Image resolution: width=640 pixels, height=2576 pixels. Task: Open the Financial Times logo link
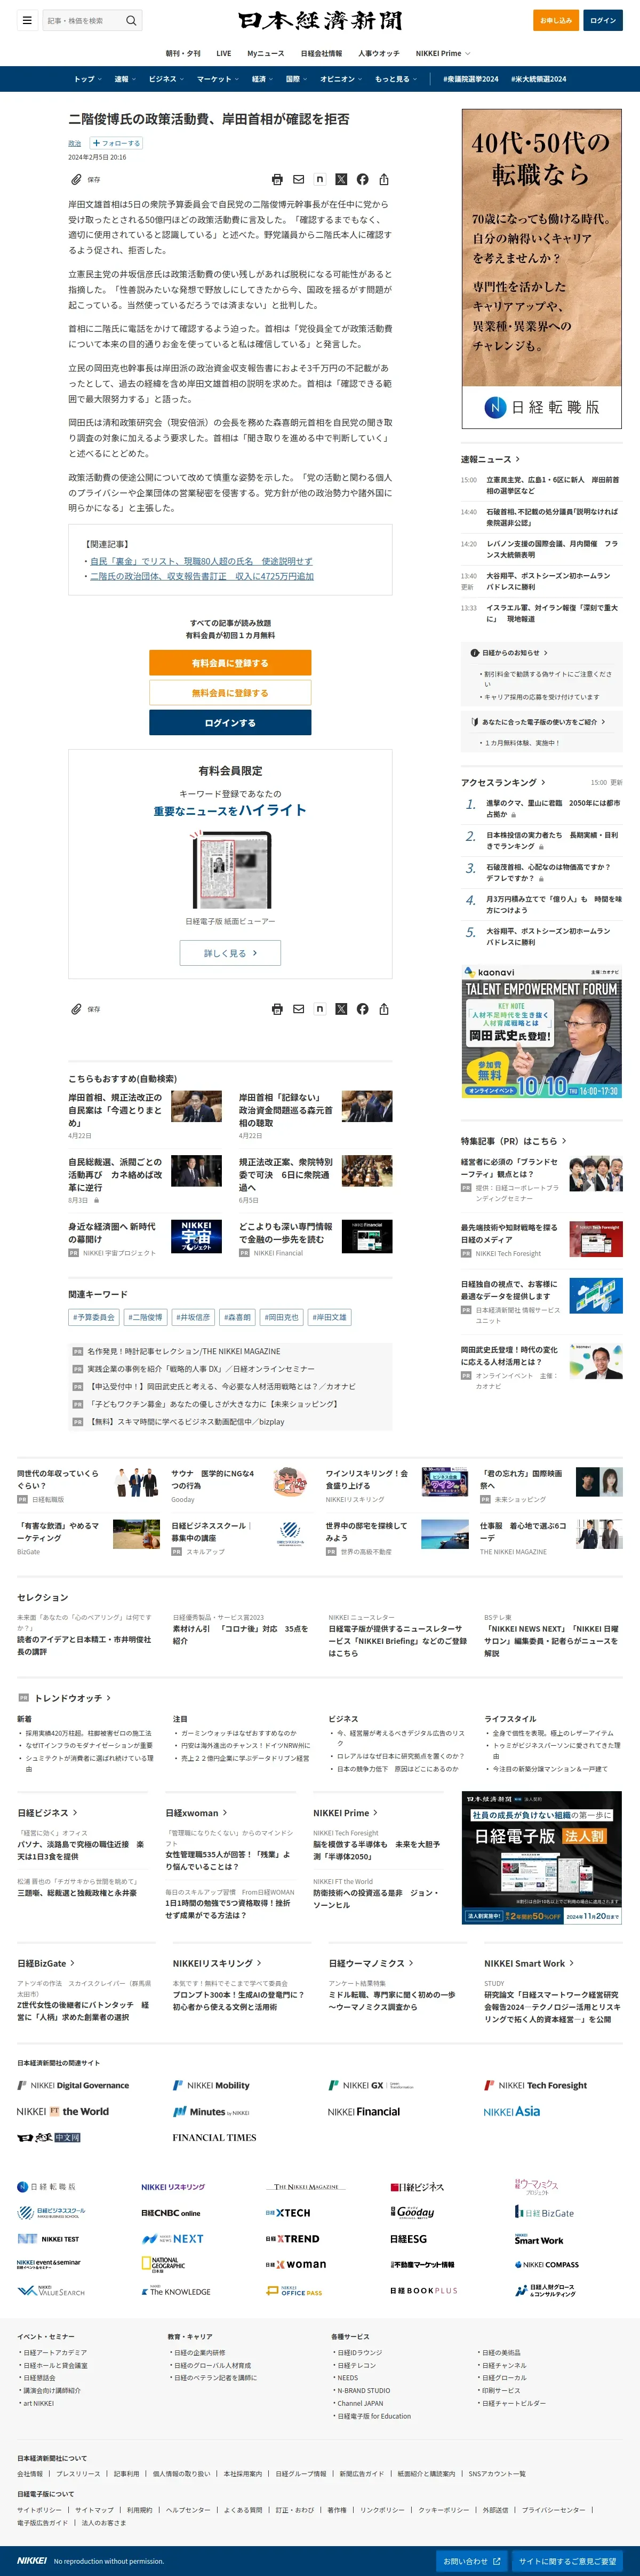pos(214,2137)
